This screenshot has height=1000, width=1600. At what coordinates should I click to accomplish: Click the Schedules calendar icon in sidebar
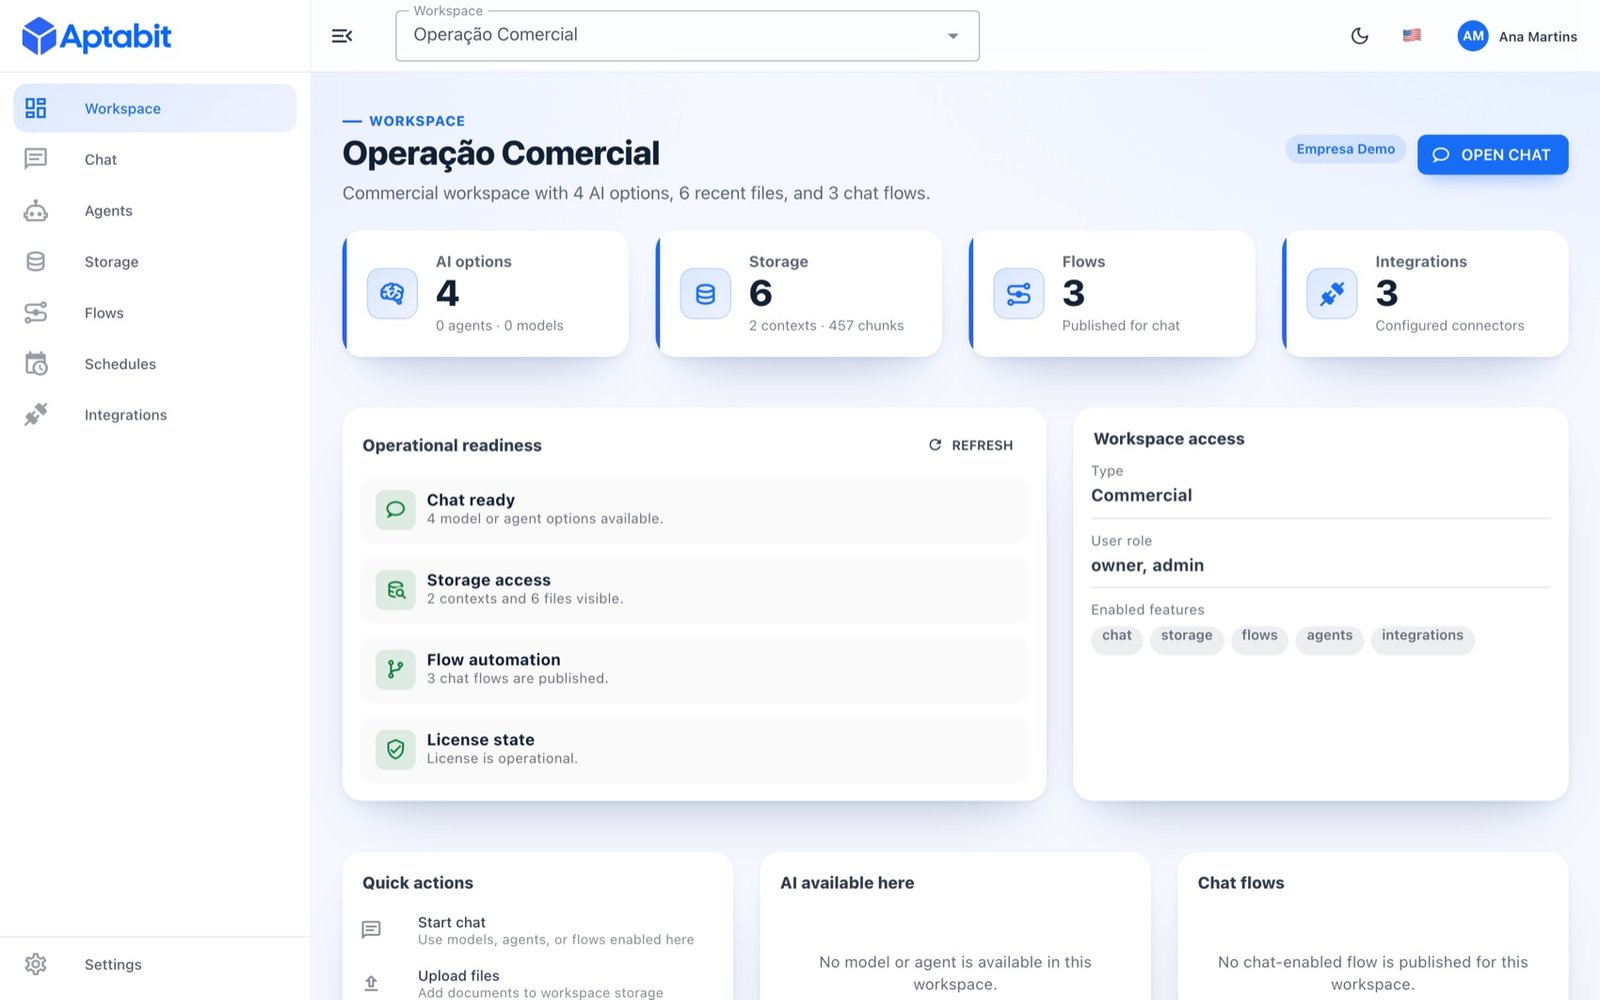click(36, 363)
